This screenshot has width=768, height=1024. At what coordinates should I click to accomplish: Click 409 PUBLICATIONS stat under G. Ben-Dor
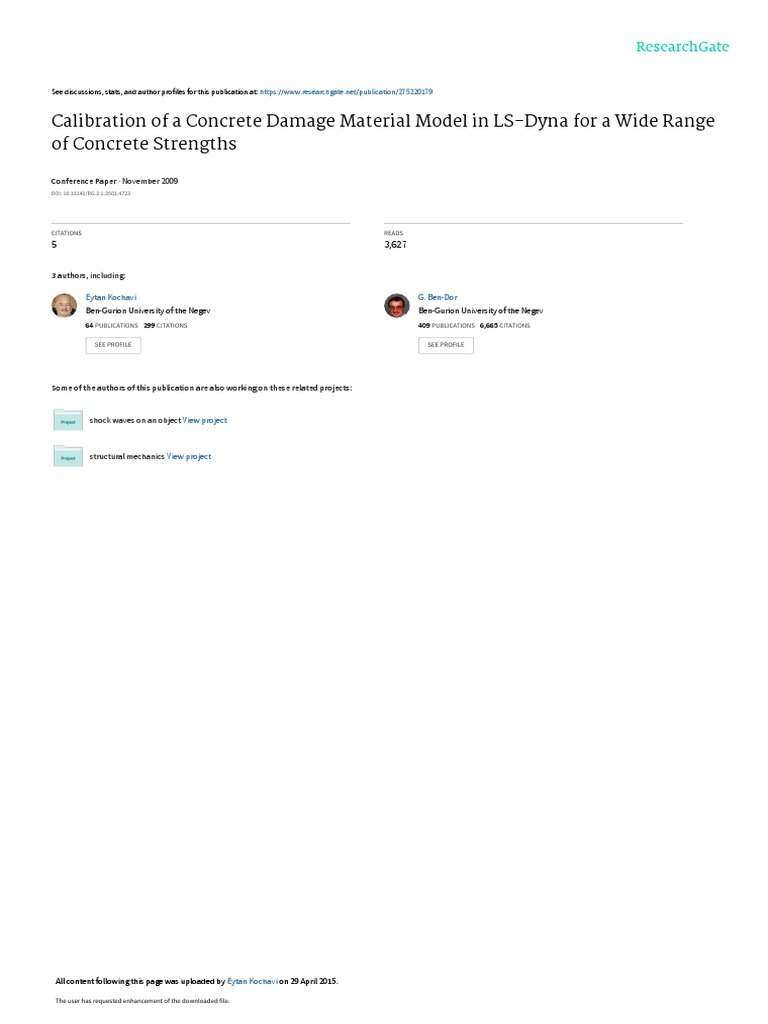(x=447, y=325)
